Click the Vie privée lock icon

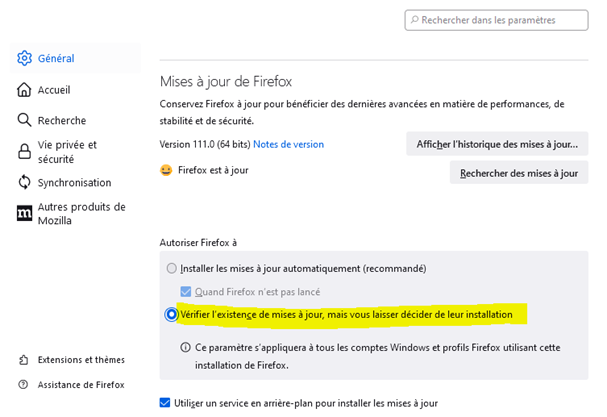[x=25, y=152]
